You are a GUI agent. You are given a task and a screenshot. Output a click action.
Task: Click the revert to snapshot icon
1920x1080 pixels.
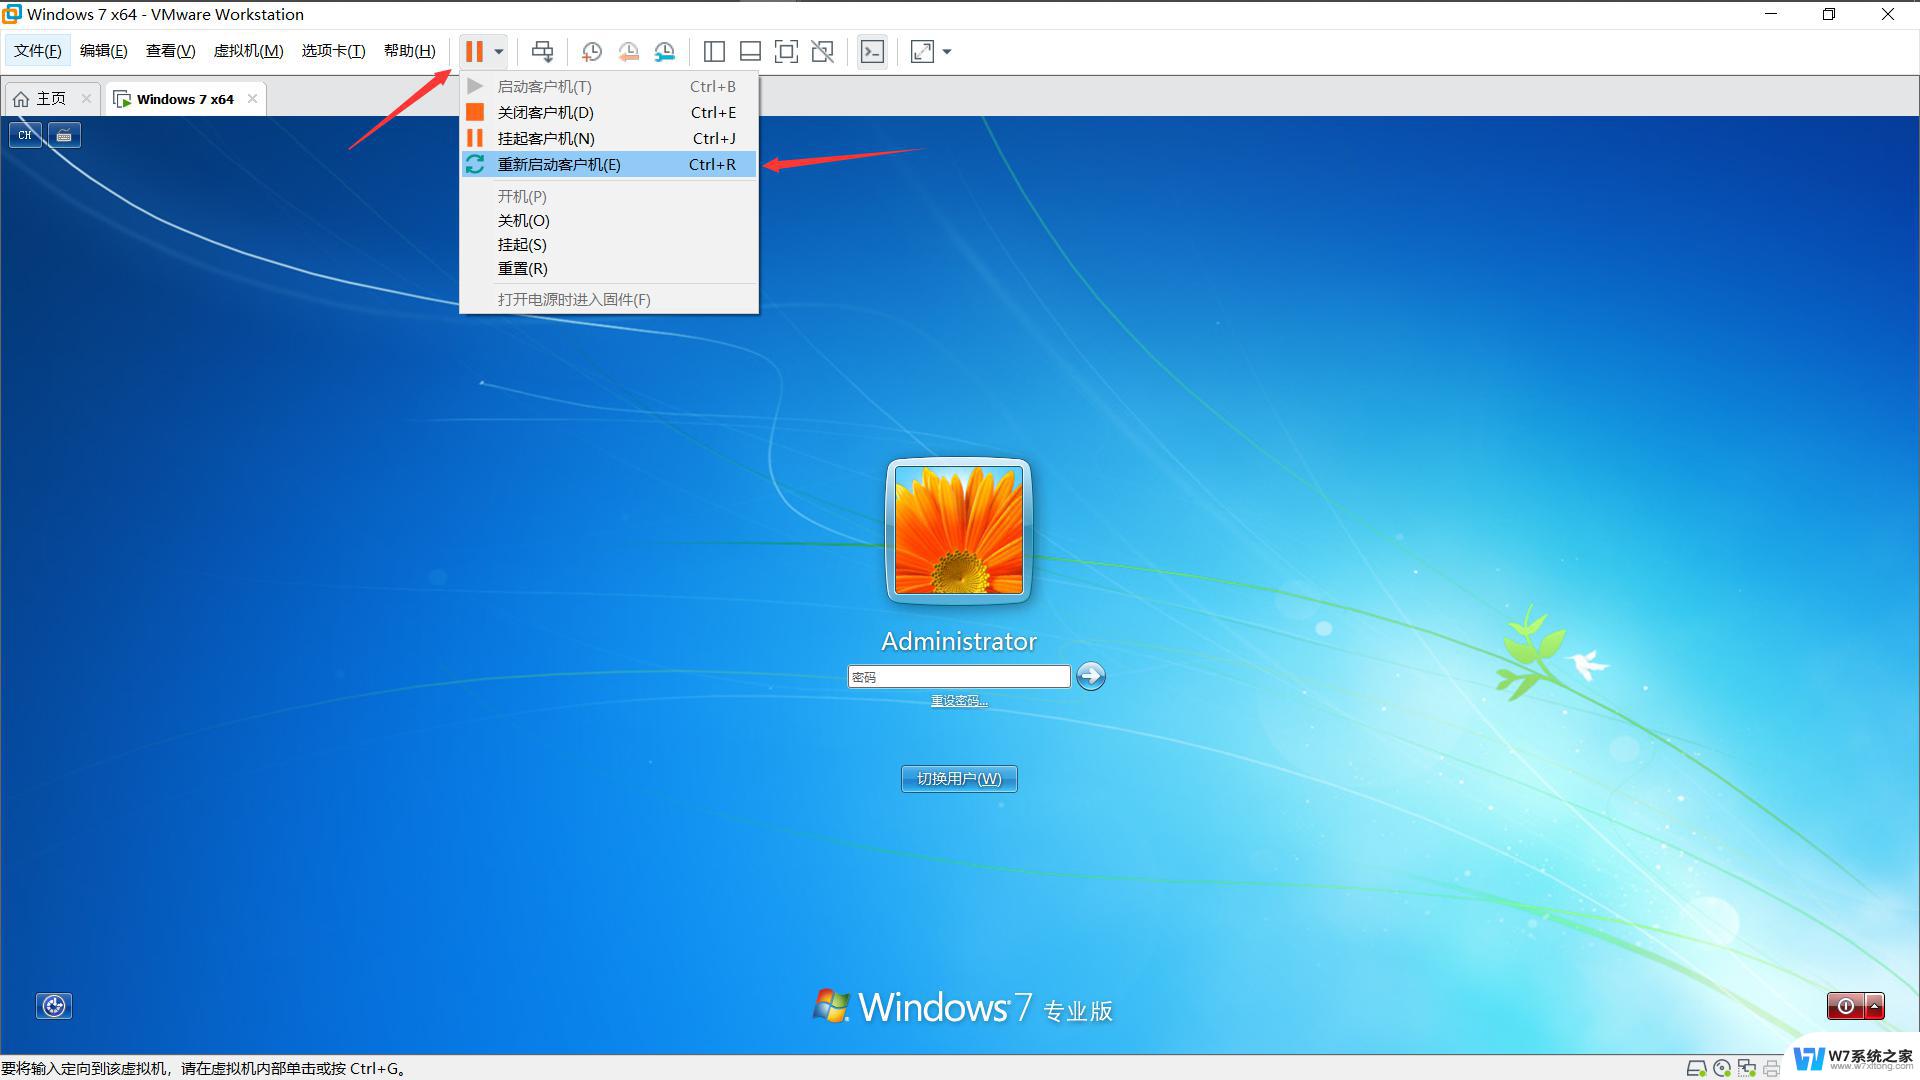tap(628, 52)
